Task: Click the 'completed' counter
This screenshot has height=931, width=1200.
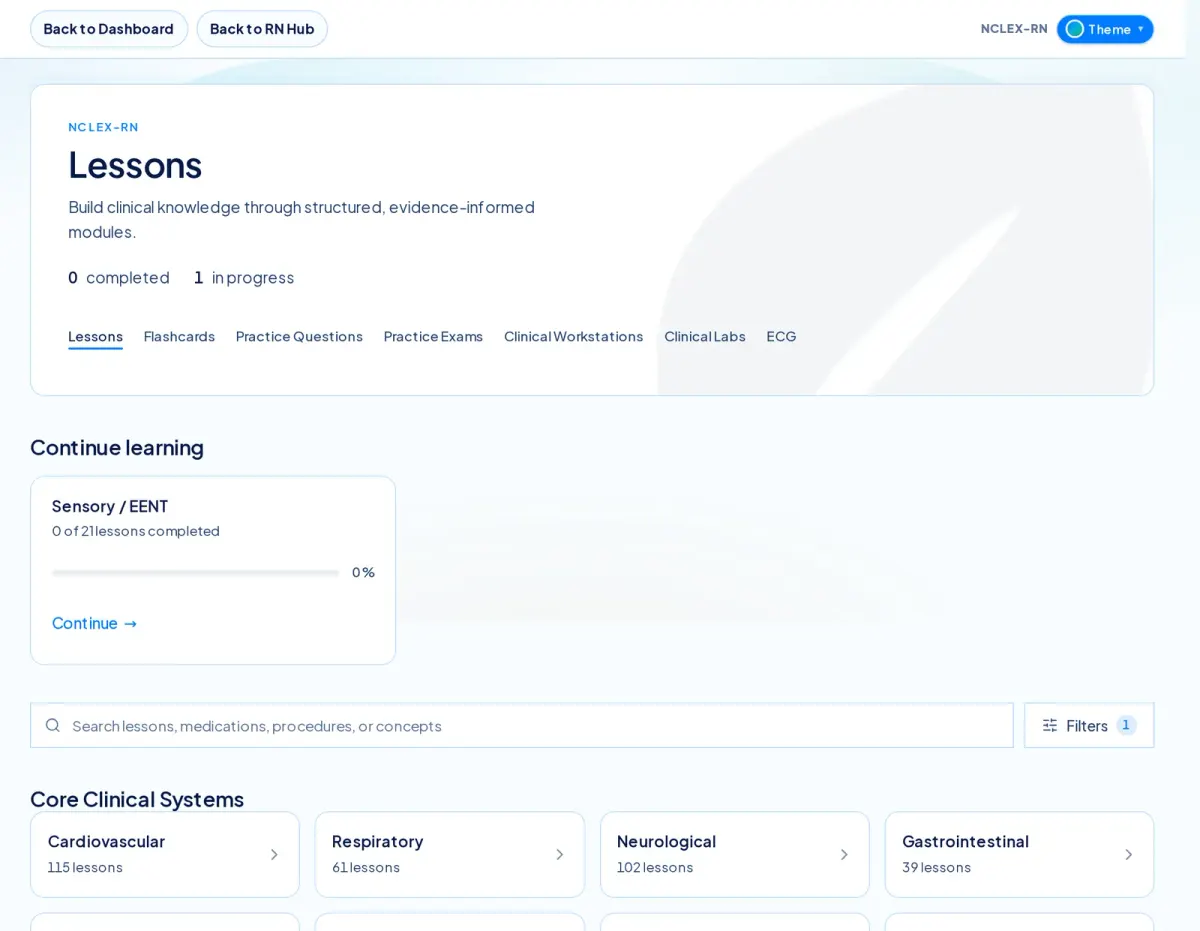Action: [119, 277]
